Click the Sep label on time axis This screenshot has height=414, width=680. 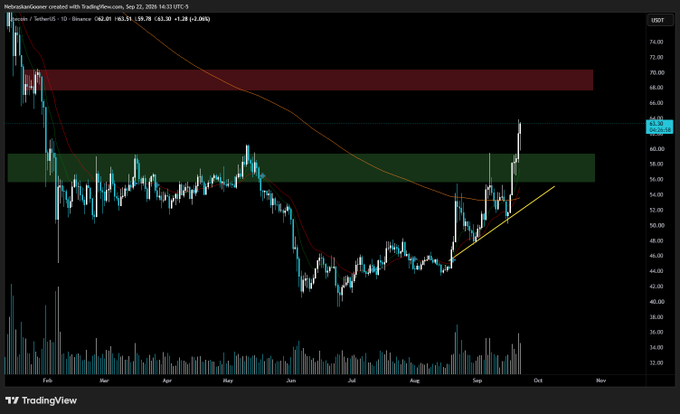pos(477,381)
